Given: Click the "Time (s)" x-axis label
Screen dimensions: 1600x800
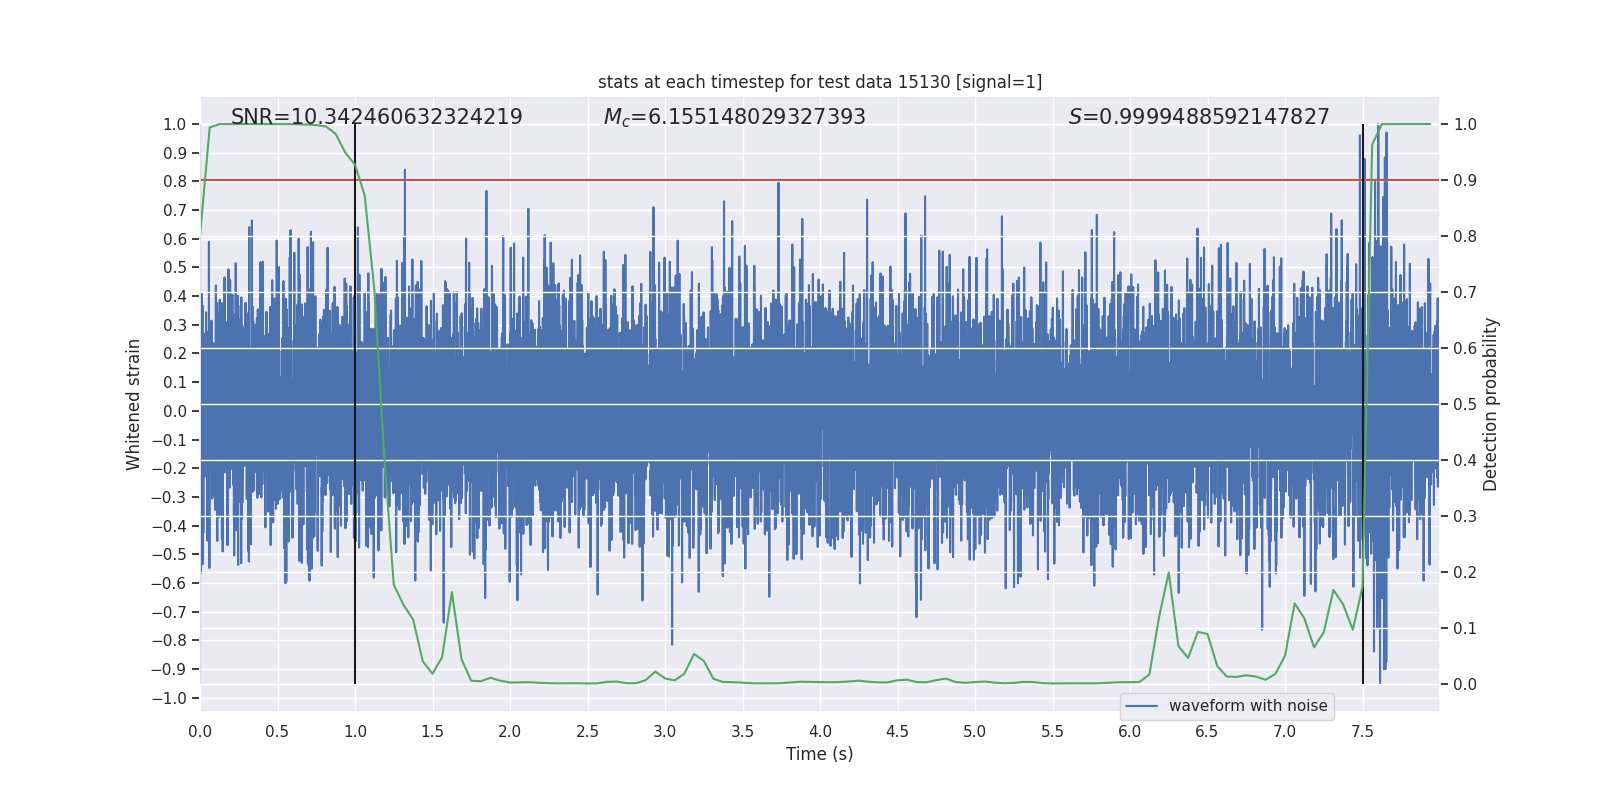Looking at the screenshot, I should point(819,754).
